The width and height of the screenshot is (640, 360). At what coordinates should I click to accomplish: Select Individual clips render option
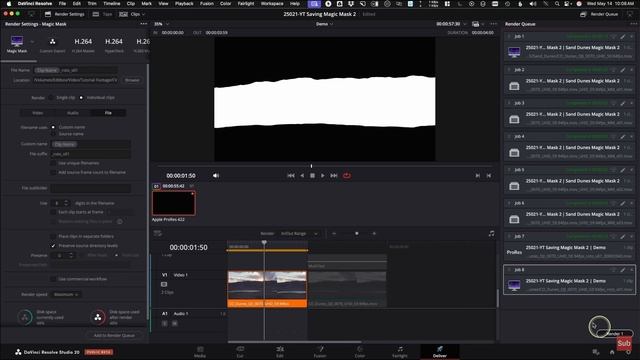pyautogui.click(x=81, y=98)
